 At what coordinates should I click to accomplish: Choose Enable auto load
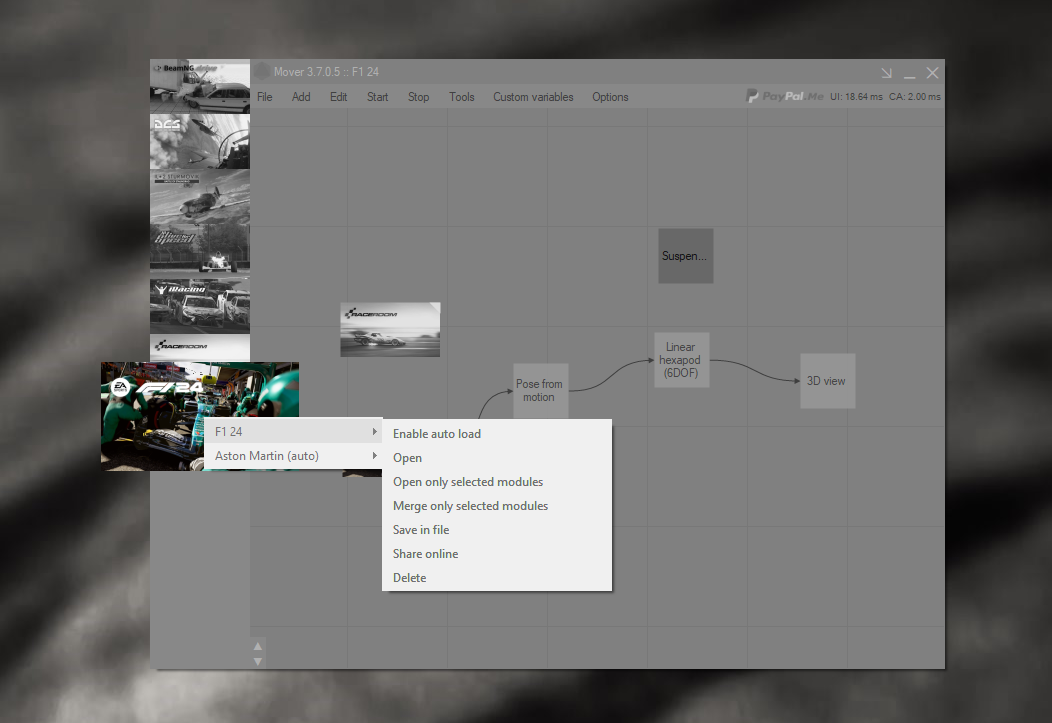click(496, 434)
